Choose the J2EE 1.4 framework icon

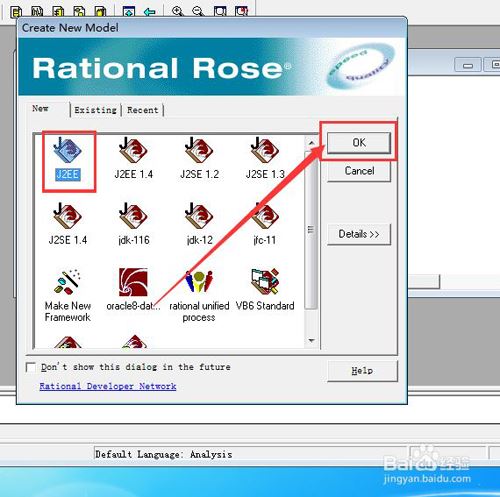(x=133, y=150)
